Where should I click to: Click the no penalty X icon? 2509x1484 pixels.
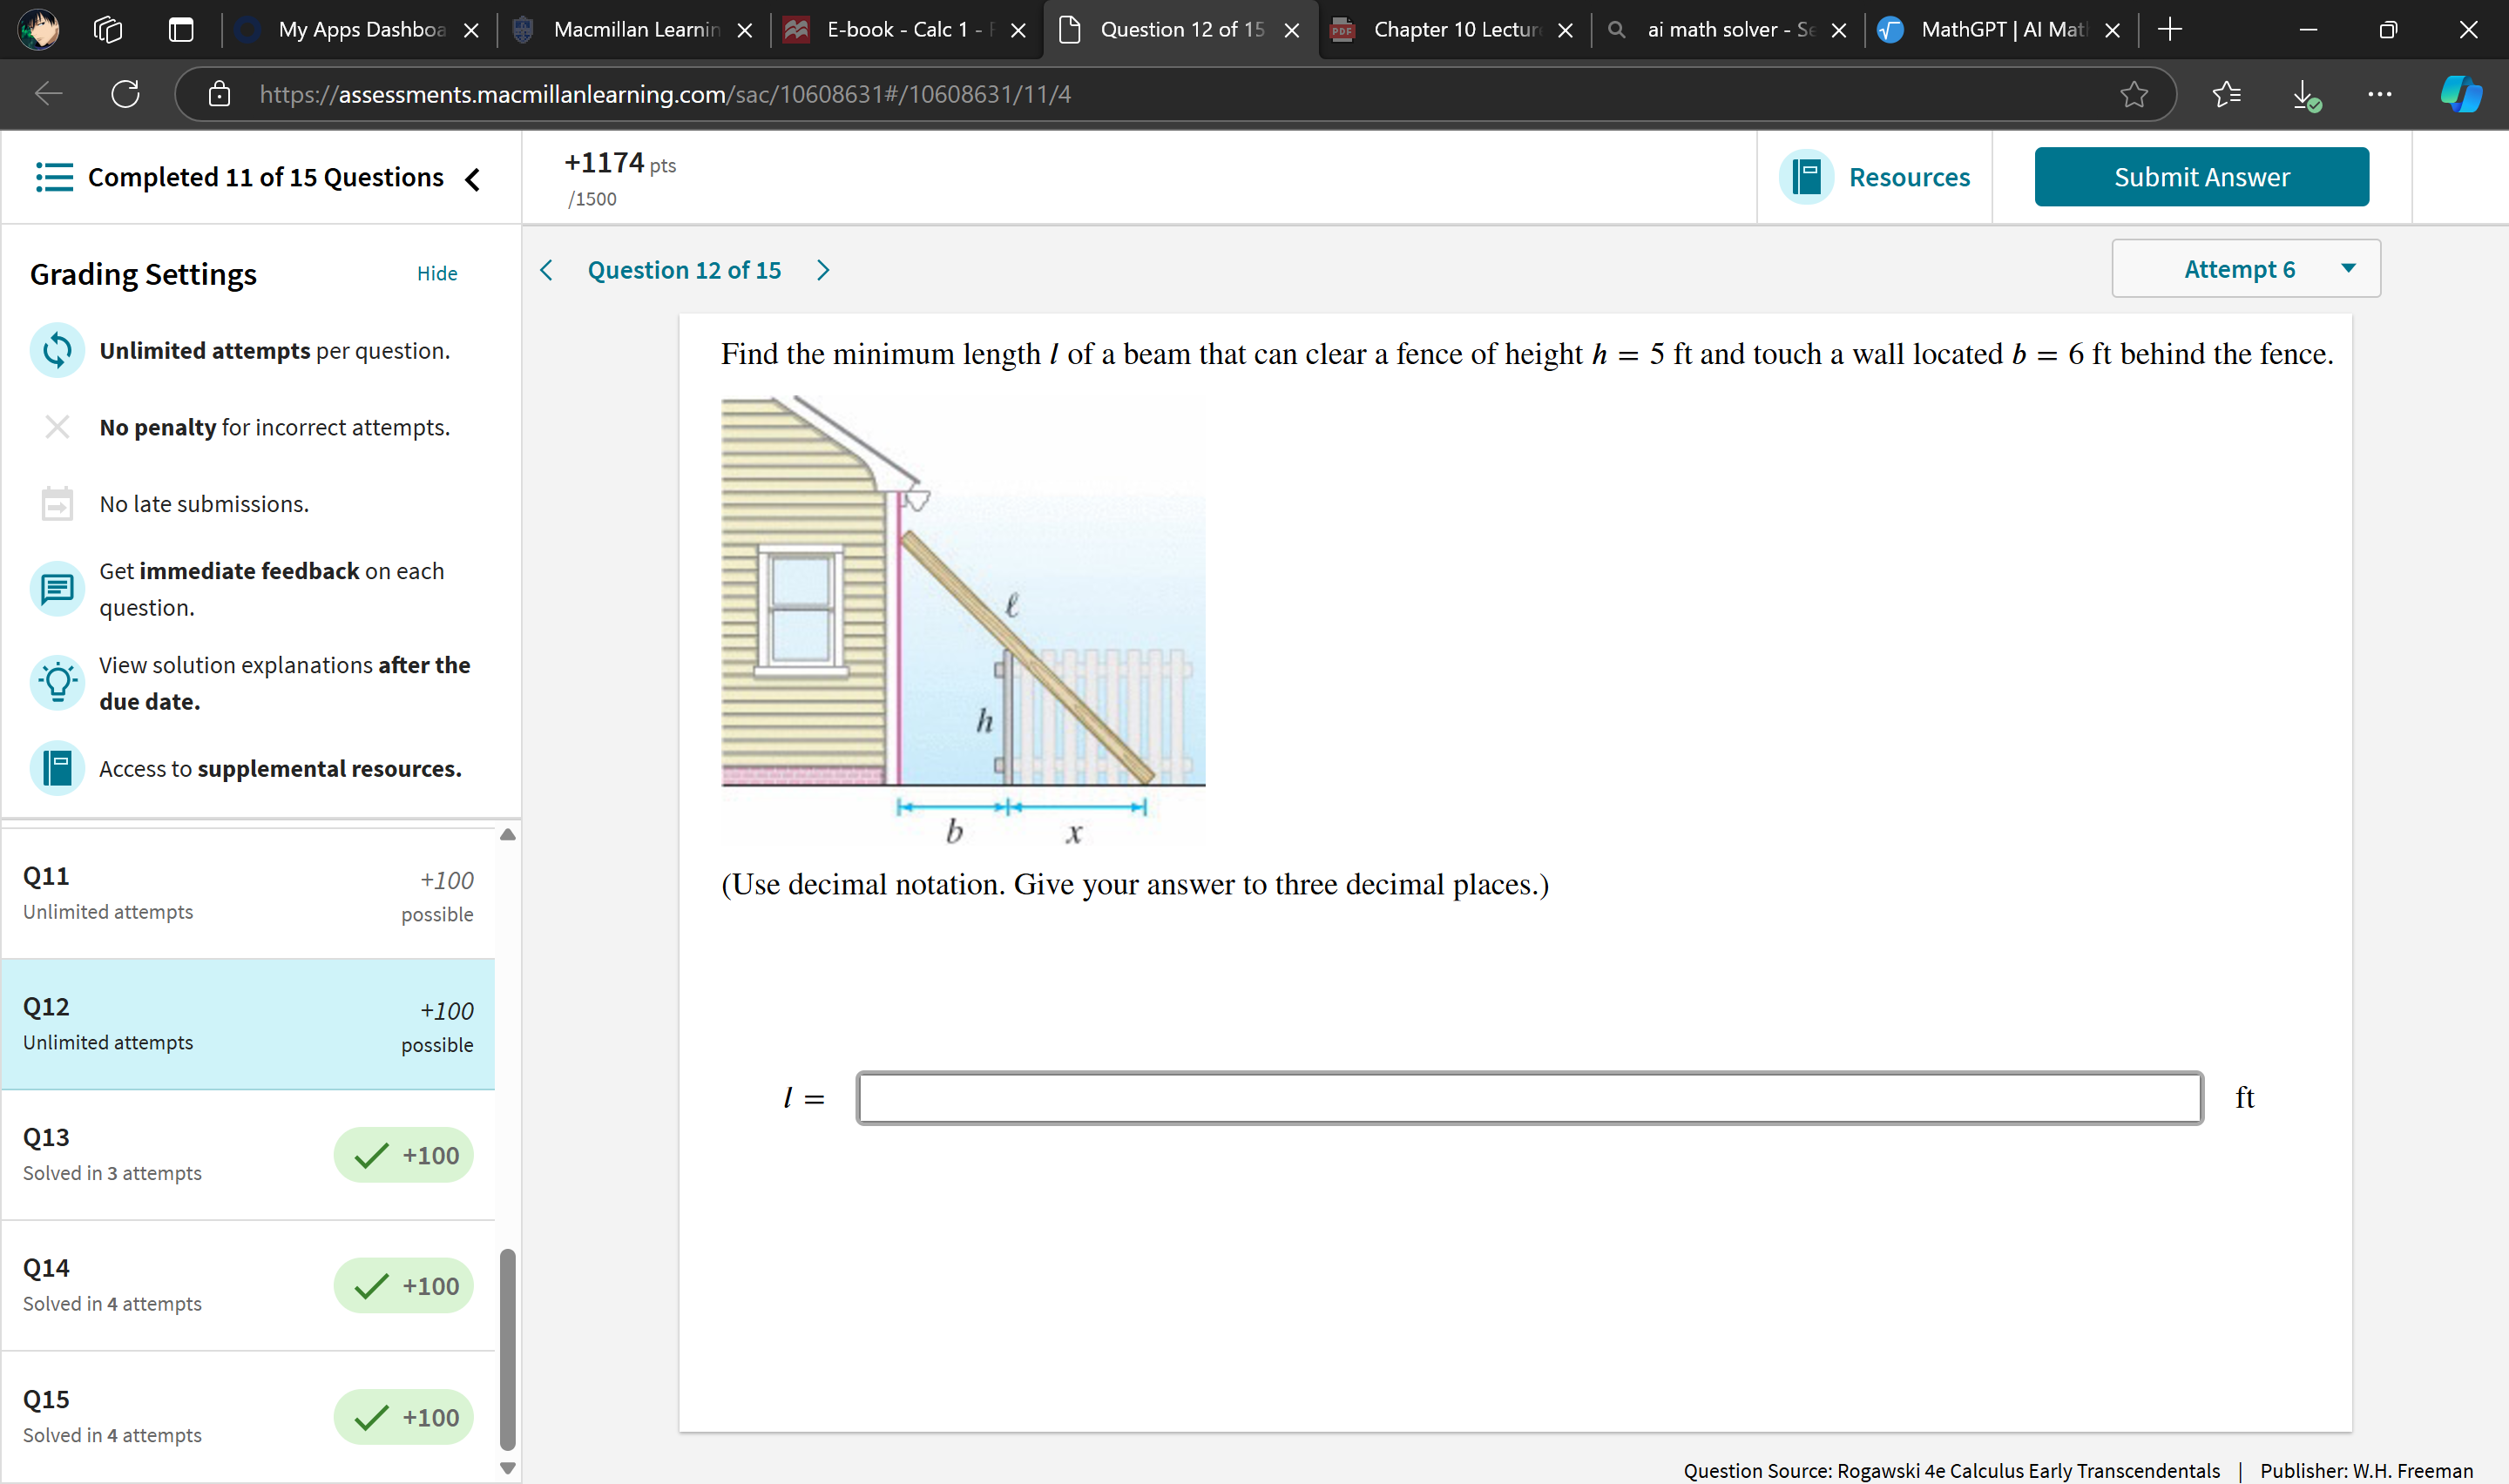click(57, 427)
